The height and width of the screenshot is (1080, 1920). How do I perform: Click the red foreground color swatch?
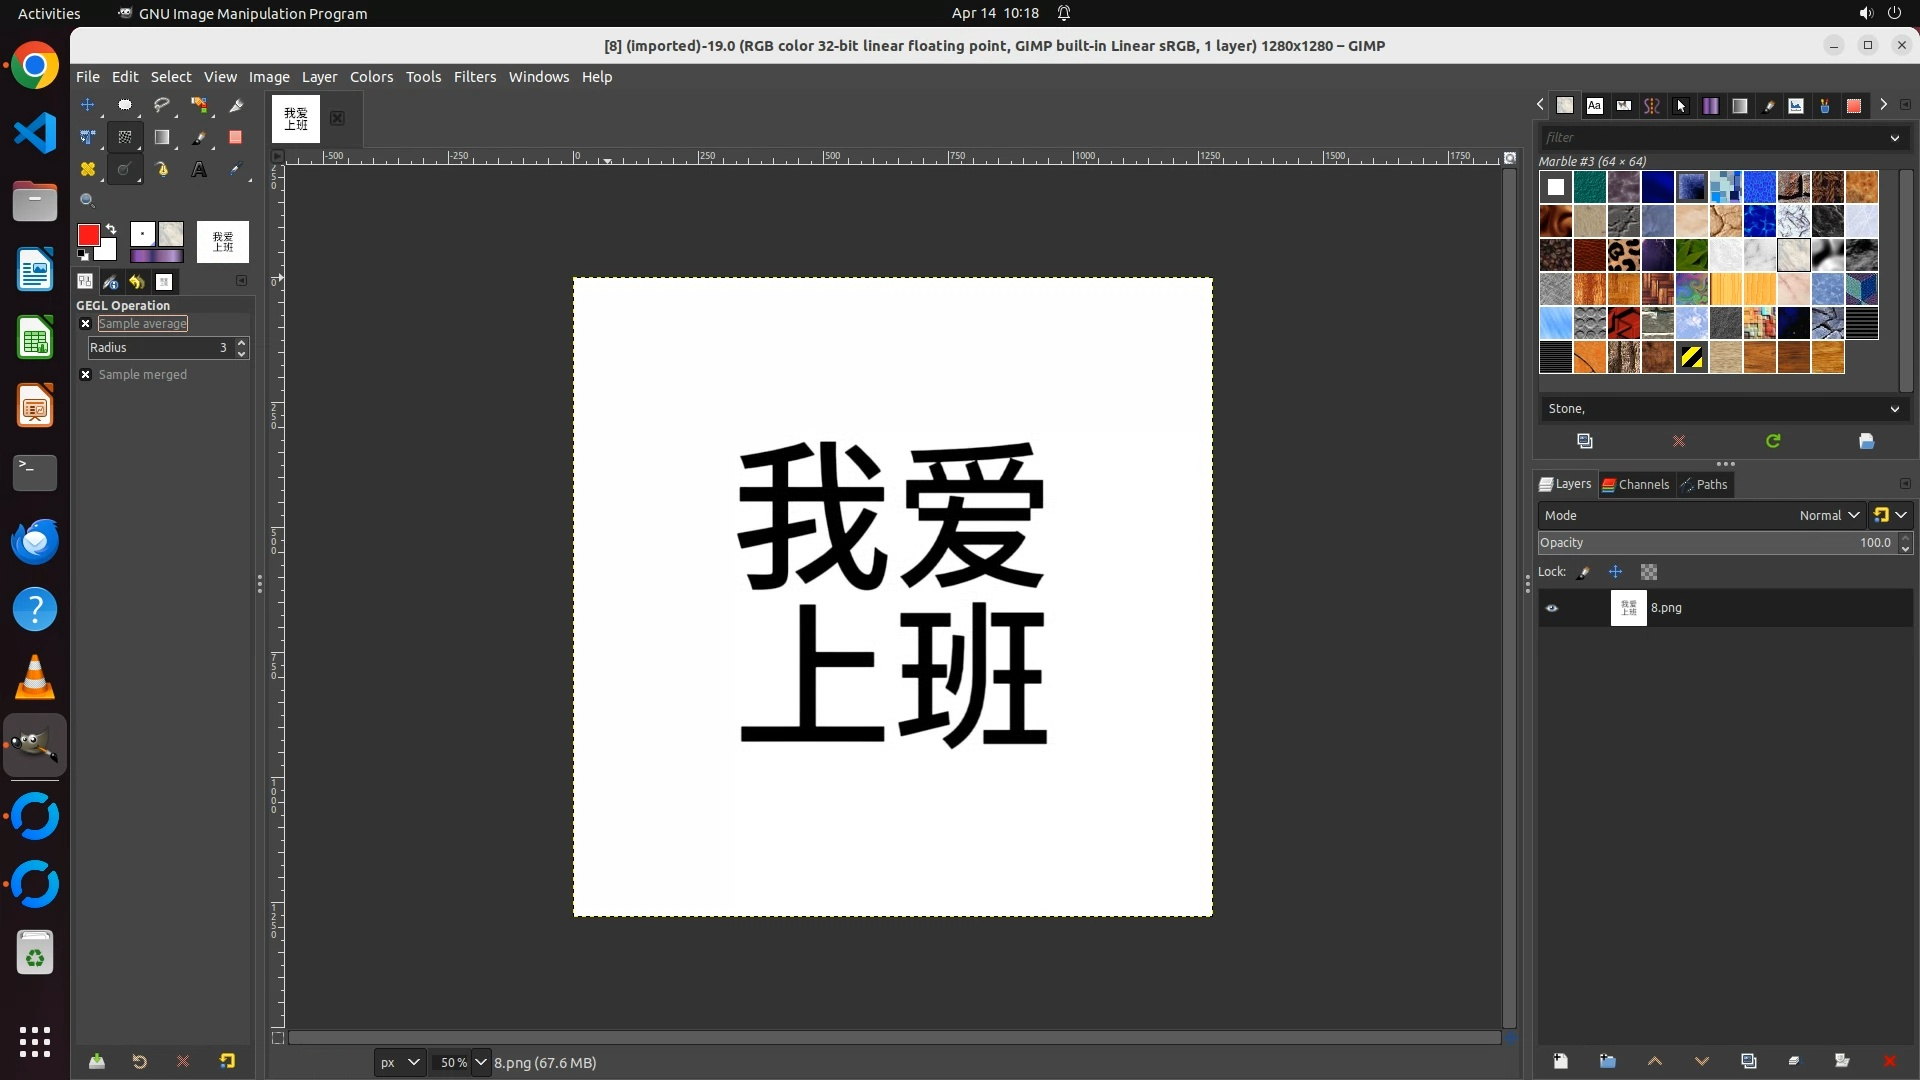pos(88,235)
